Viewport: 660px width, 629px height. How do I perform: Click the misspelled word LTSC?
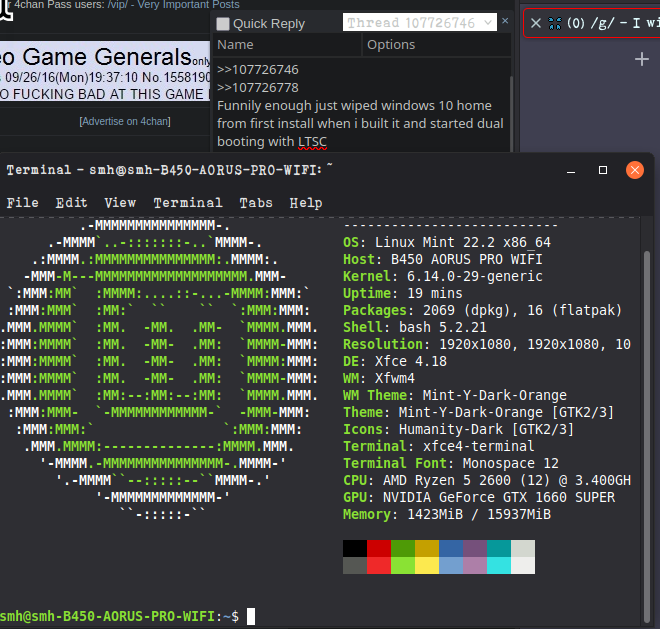click(312, 142)
